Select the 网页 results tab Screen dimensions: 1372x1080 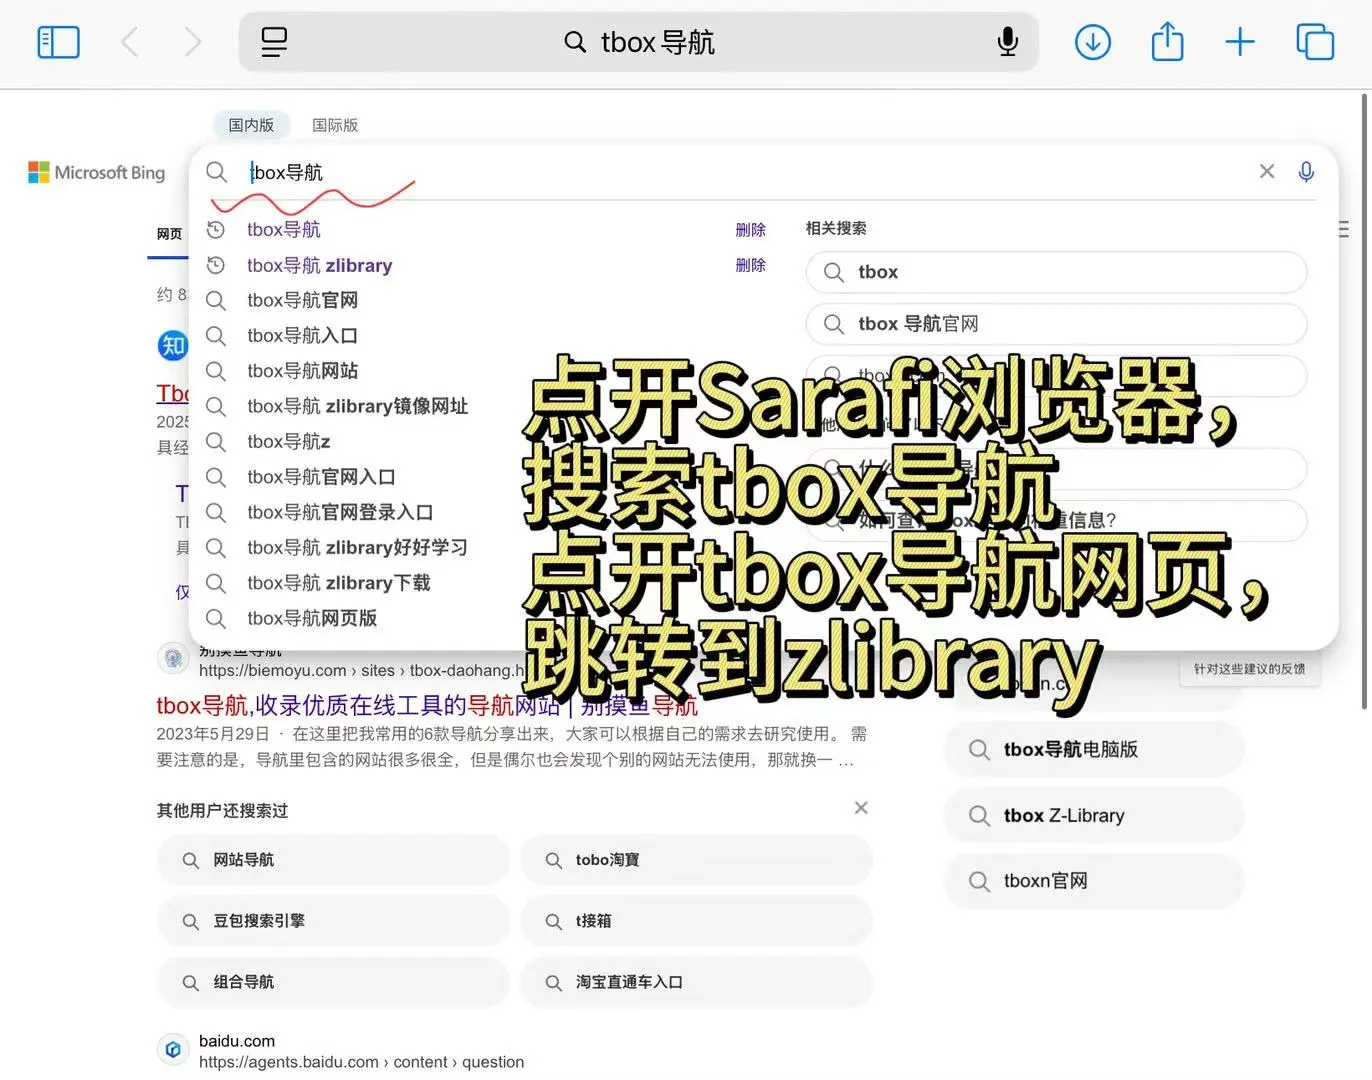pos(169,234)
